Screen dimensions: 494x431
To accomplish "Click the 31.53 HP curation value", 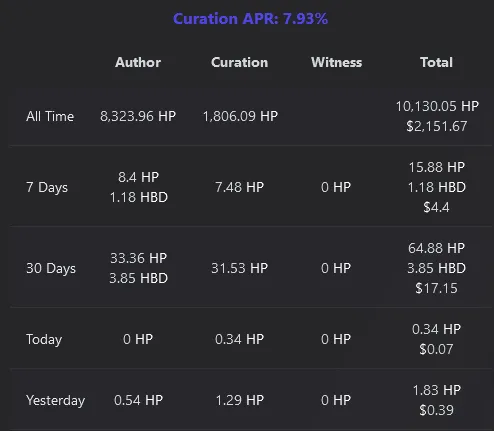I will [x=240, y=268].
